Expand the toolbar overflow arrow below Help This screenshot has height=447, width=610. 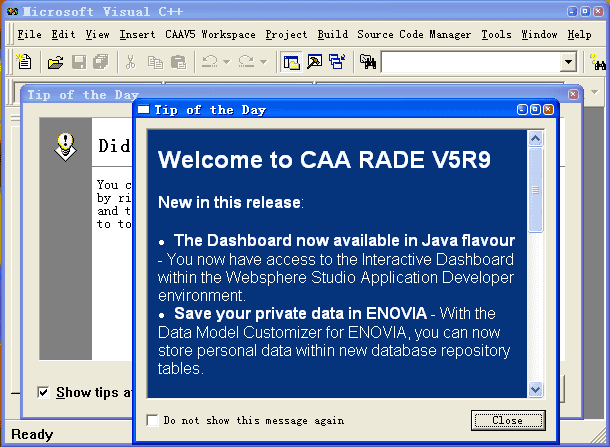594,92
